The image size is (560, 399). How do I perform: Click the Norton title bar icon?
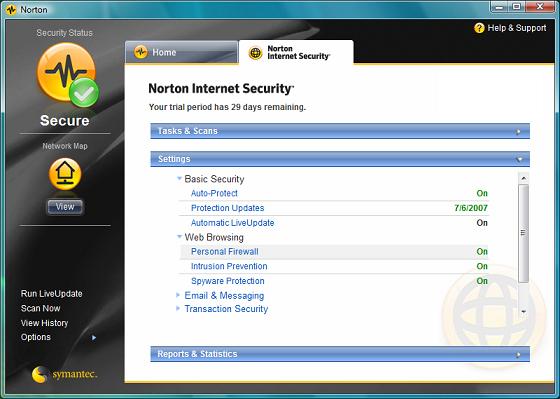point(11,10)
